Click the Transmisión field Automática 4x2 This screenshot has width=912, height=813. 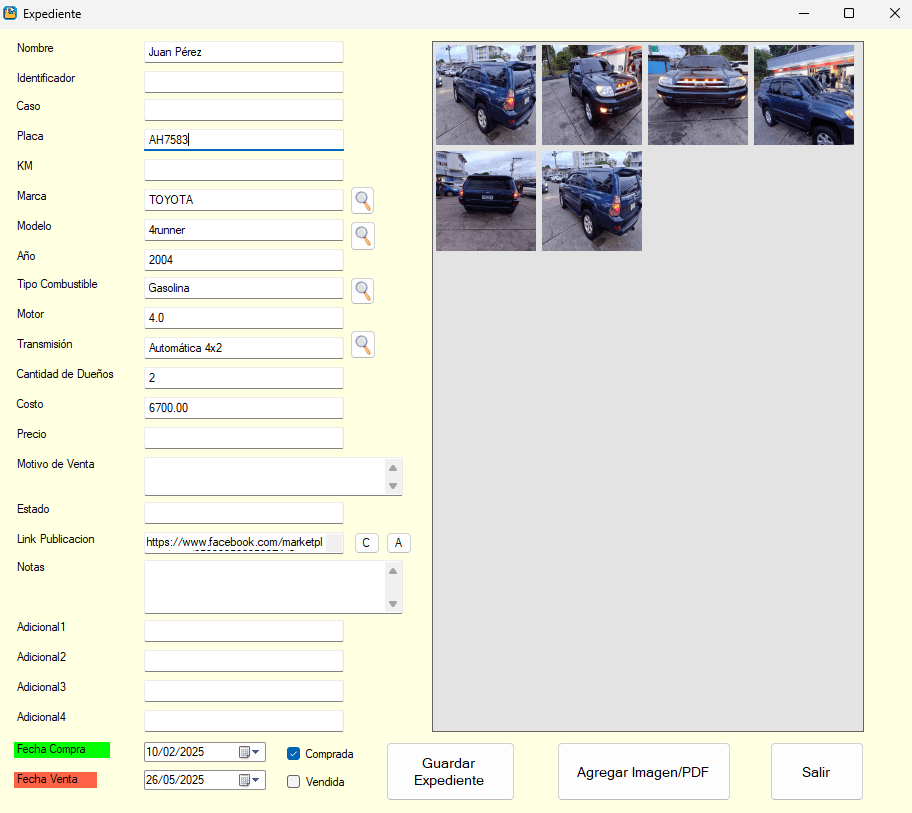coord(244,348)
